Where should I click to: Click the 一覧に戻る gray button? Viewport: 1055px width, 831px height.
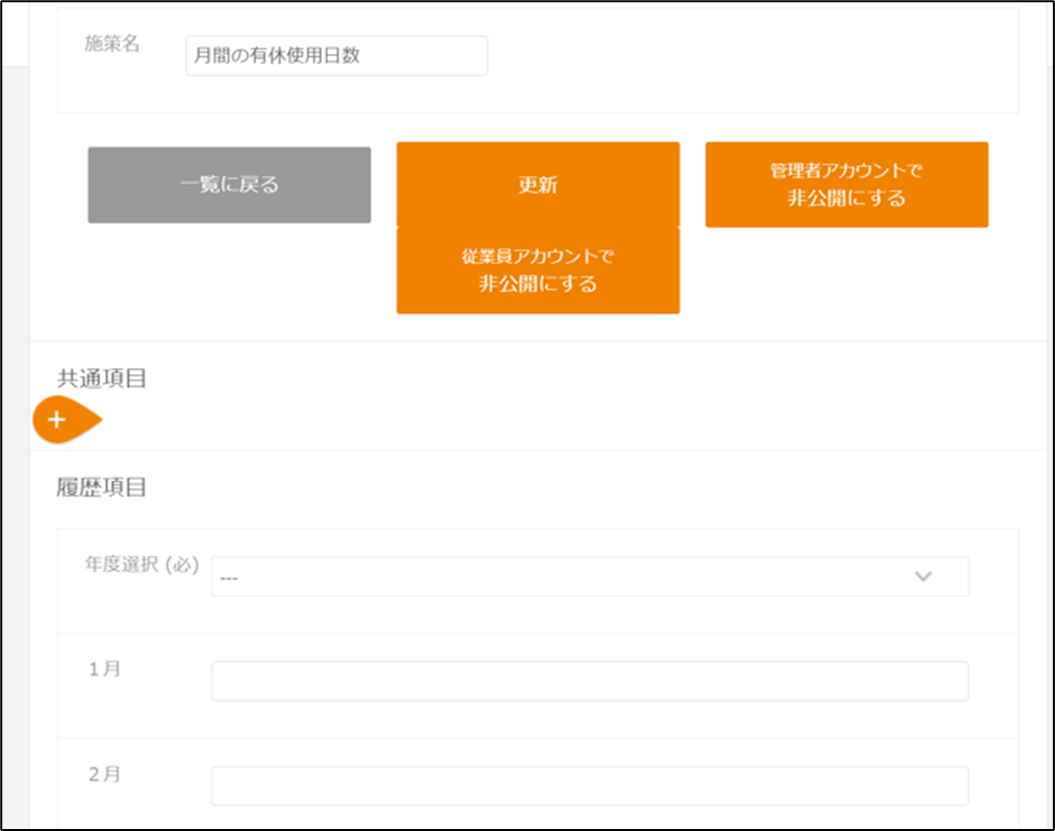tap(229, 185)
